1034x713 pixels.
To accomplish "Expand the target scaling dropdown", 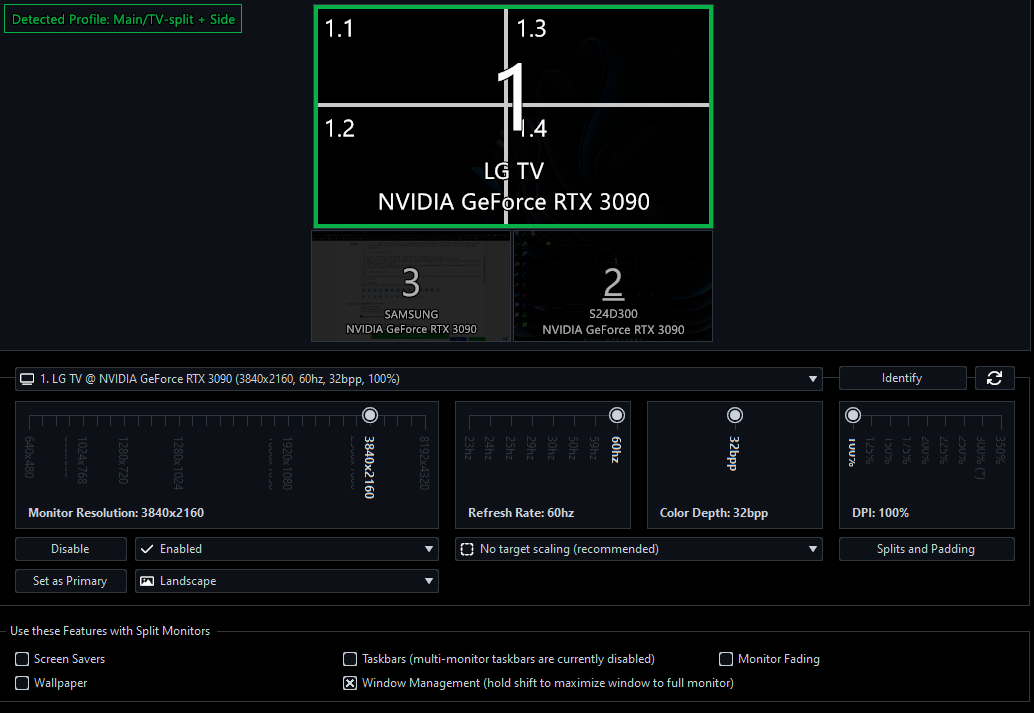I will (x=812, y=549).
